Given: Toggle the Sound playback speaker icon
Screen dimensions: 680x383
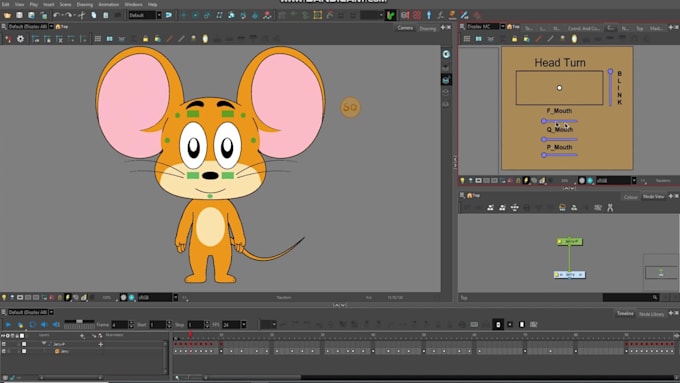Looking at the screenshot, I should 44,324.
